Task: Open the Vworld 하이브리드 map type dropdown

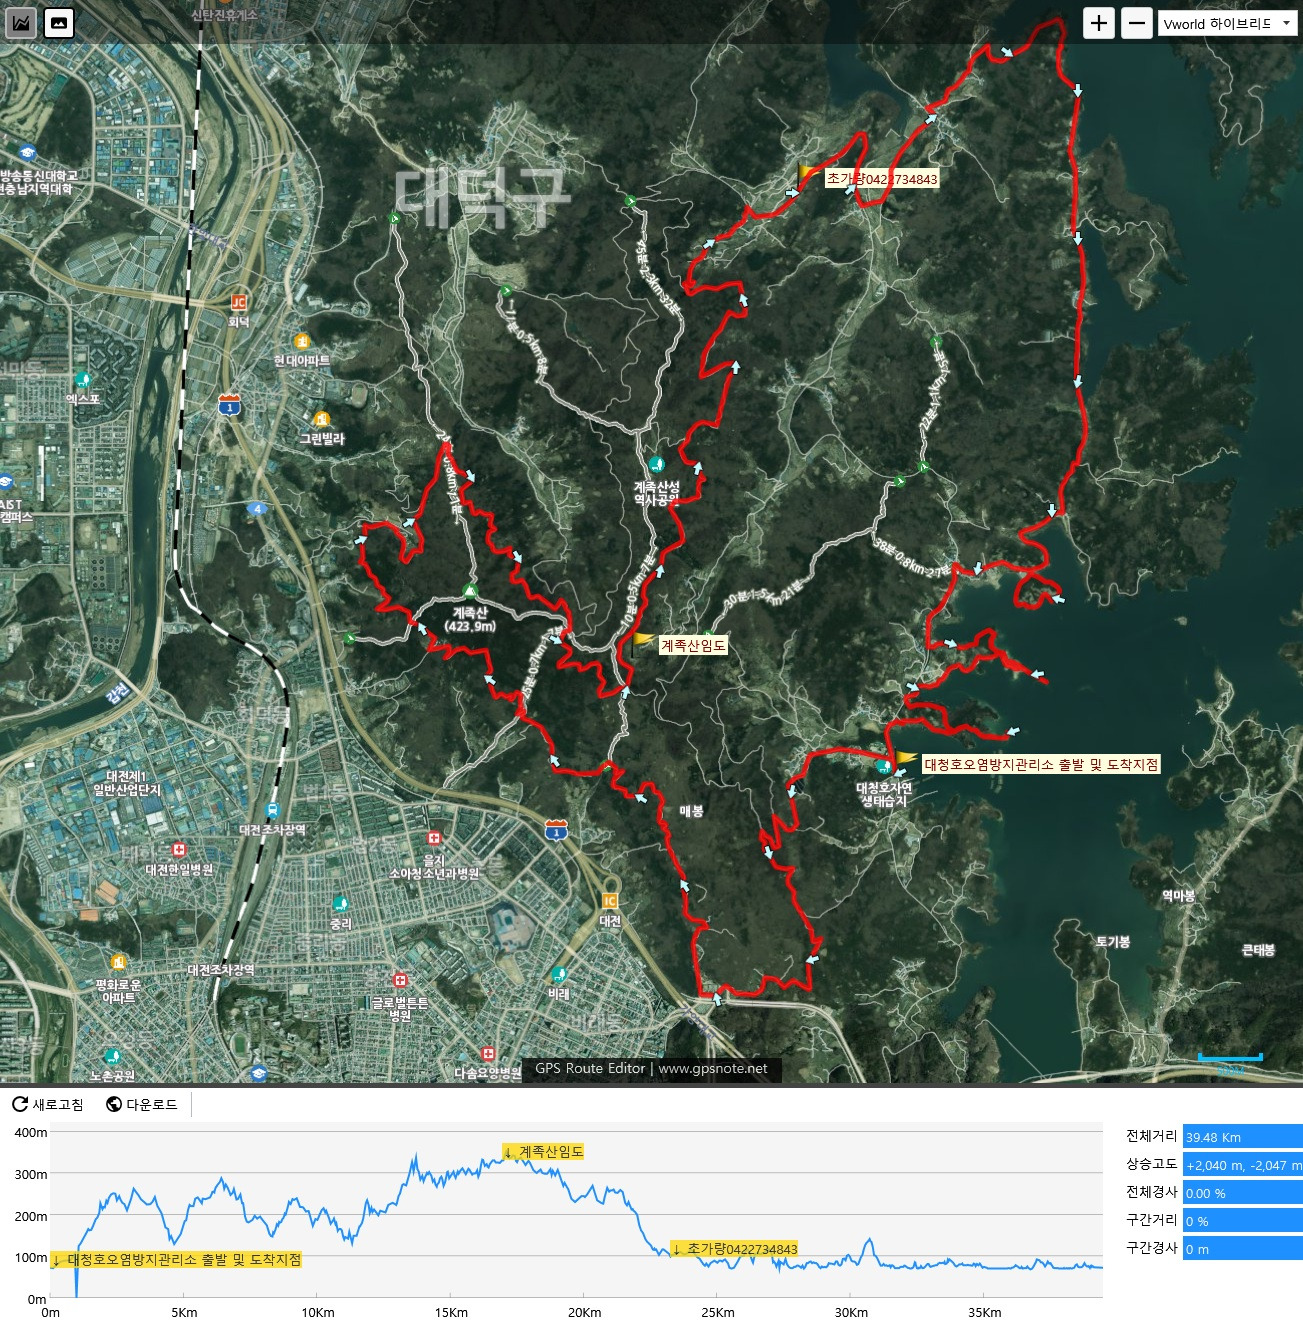Action: tap(1226, 24)
